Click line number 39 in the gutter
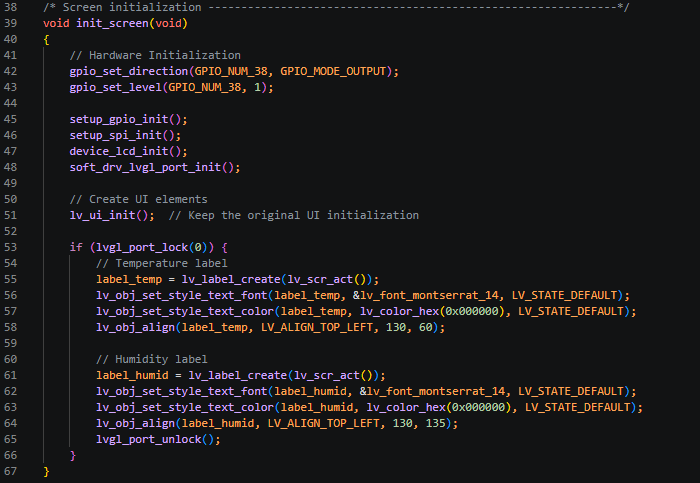This screenshot has height=483, width=700. point(10,23)
